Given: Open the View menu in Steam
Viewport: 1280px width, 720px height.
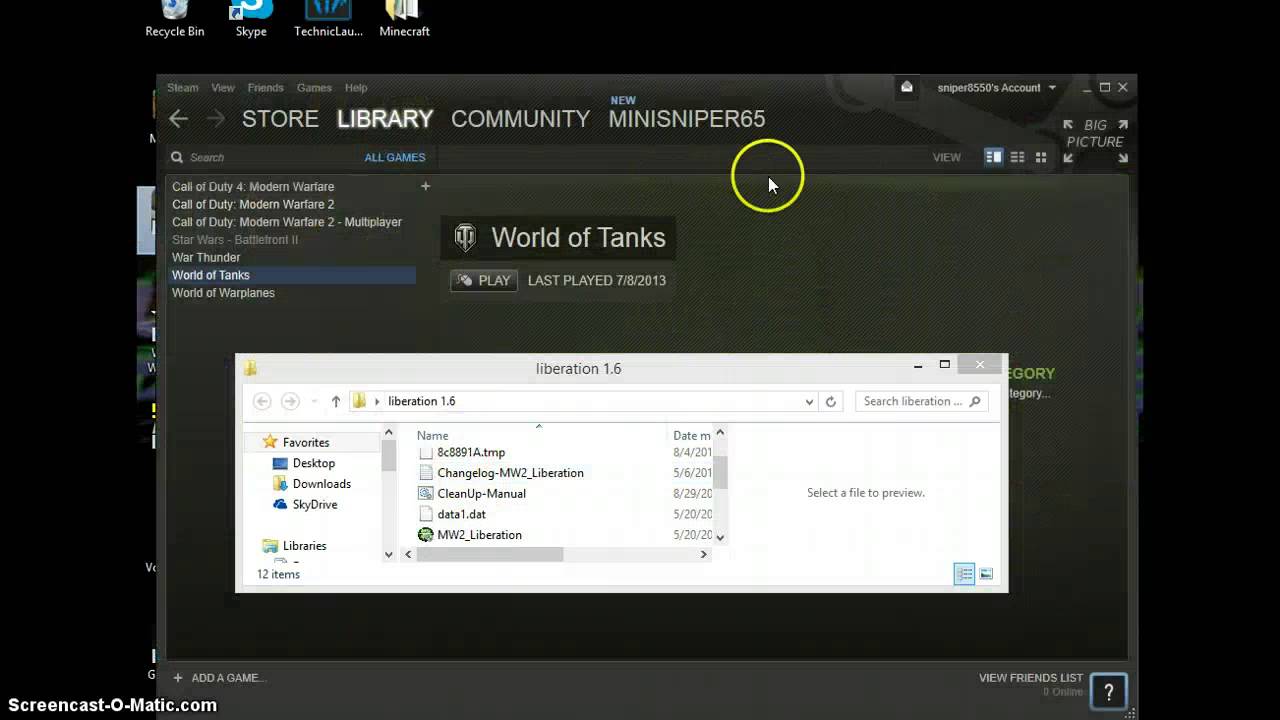Looking at the screenshot, I should pos(223,87).
